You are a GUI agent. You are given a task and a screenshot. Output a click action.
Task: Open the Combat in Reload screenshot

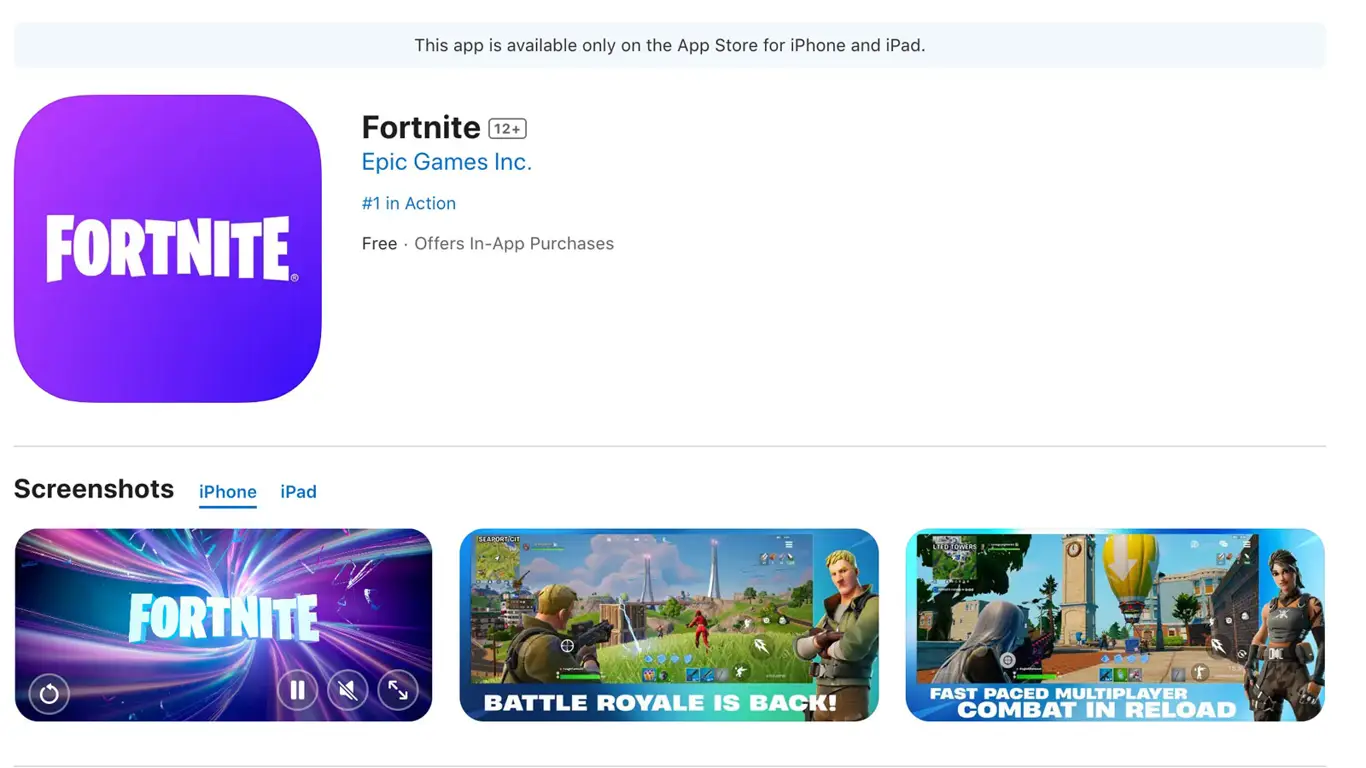click(1115, 625)
